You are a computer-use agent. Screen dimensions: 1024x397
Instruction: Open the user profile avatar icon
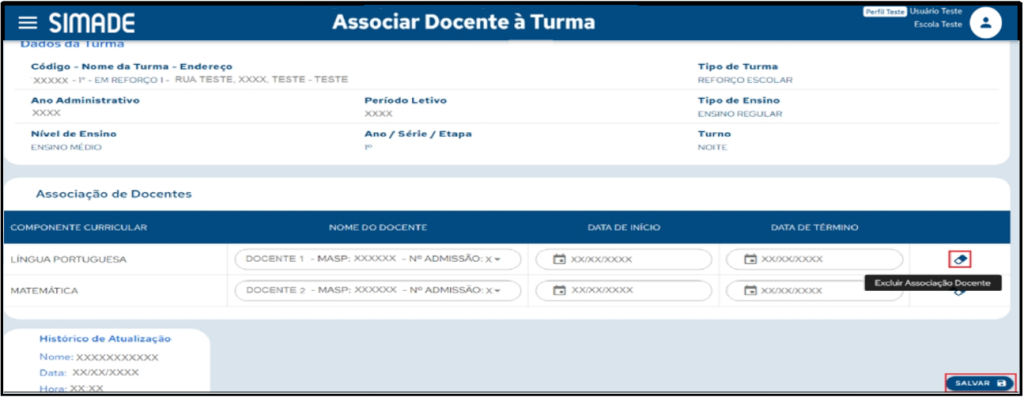(x=985, y=24)
